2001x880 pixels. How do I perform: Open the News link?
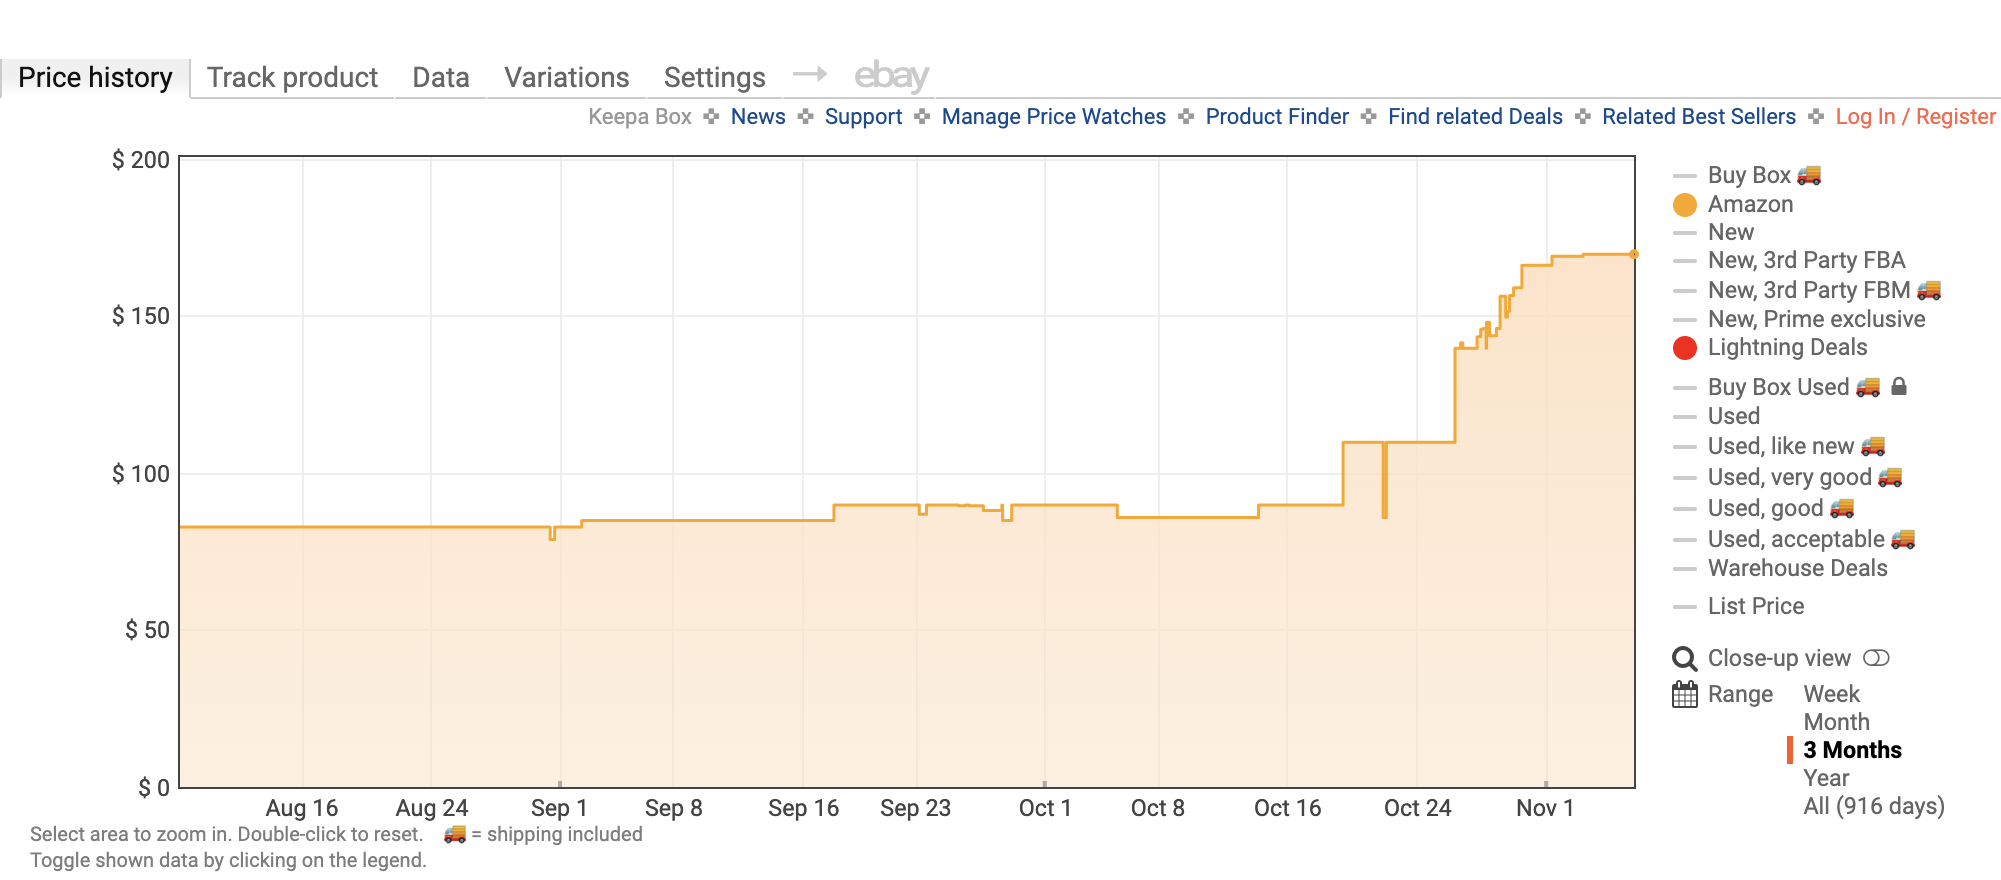point(758,117)
